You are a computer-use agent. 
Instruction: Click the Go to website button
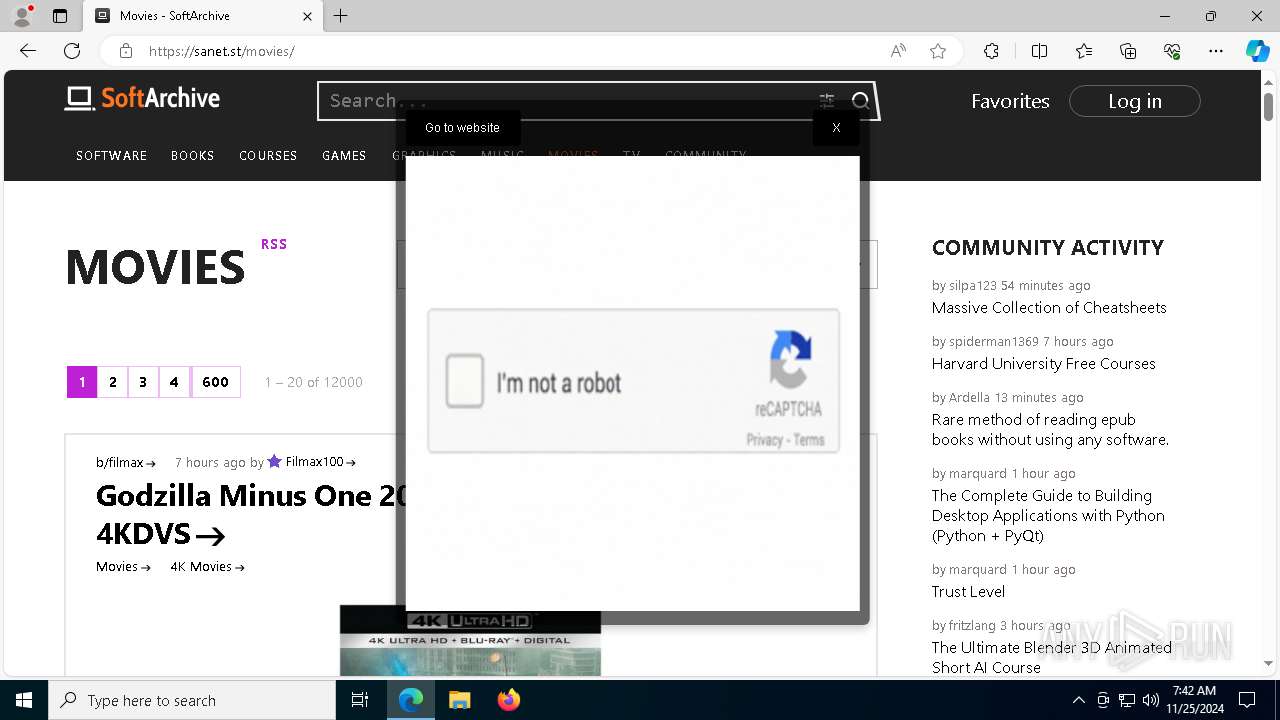(462, 127)
